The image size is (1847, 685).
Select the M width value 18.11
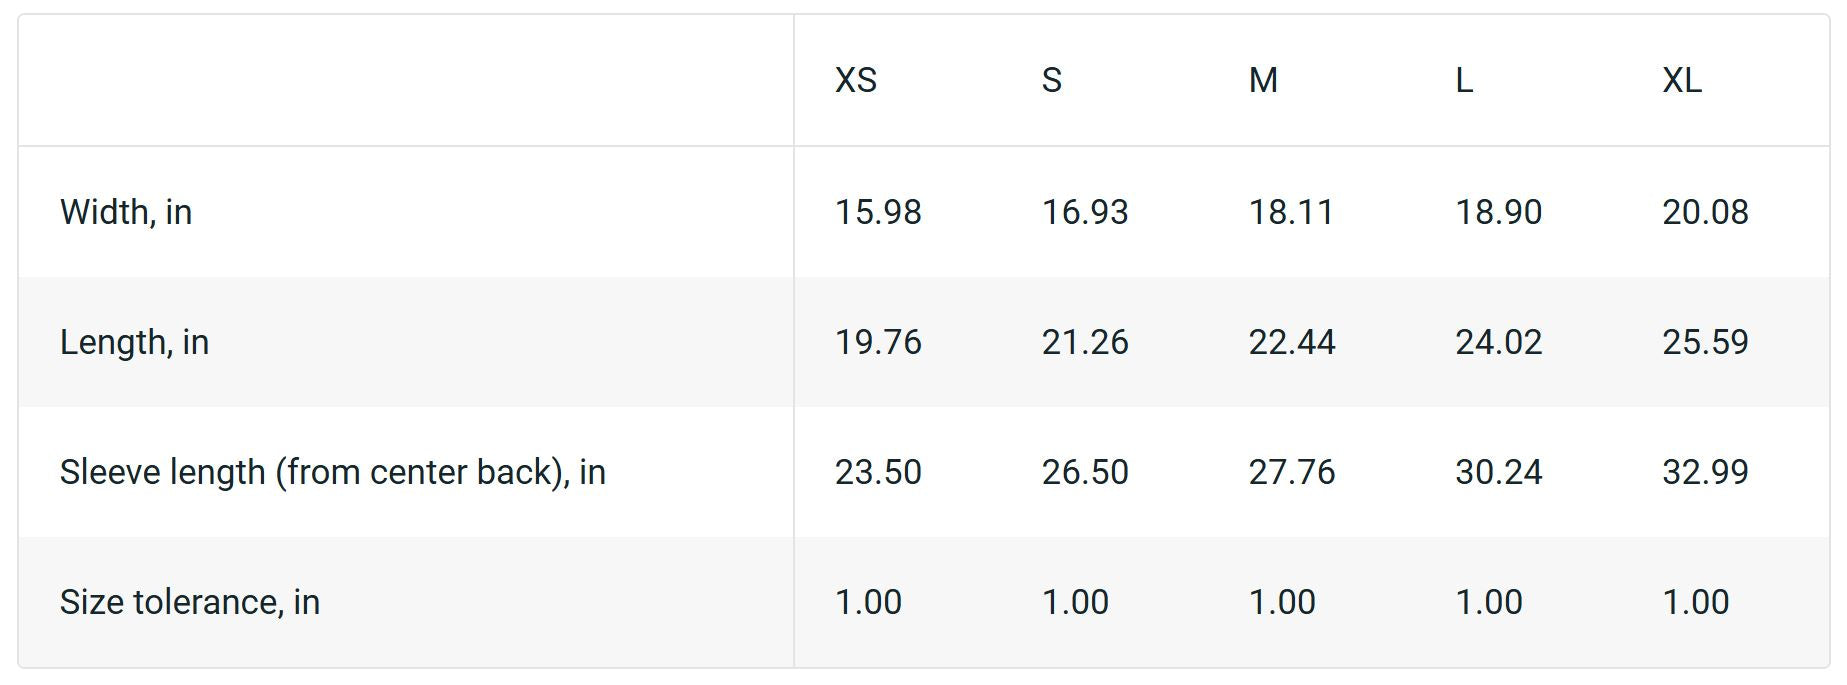point(1291,212)
